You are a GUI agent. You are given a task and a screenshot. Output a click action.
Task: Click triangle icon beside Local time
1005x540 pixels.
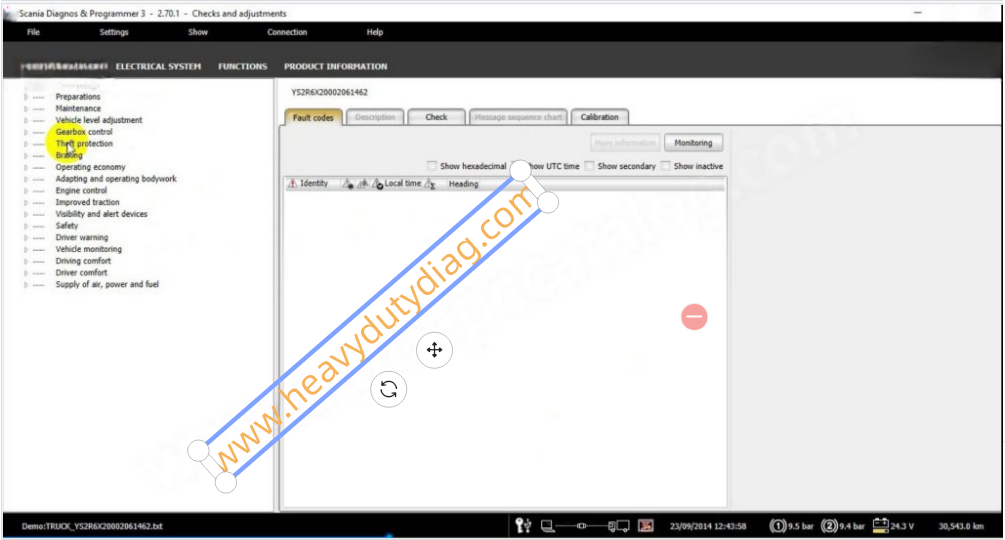point(378,184)
